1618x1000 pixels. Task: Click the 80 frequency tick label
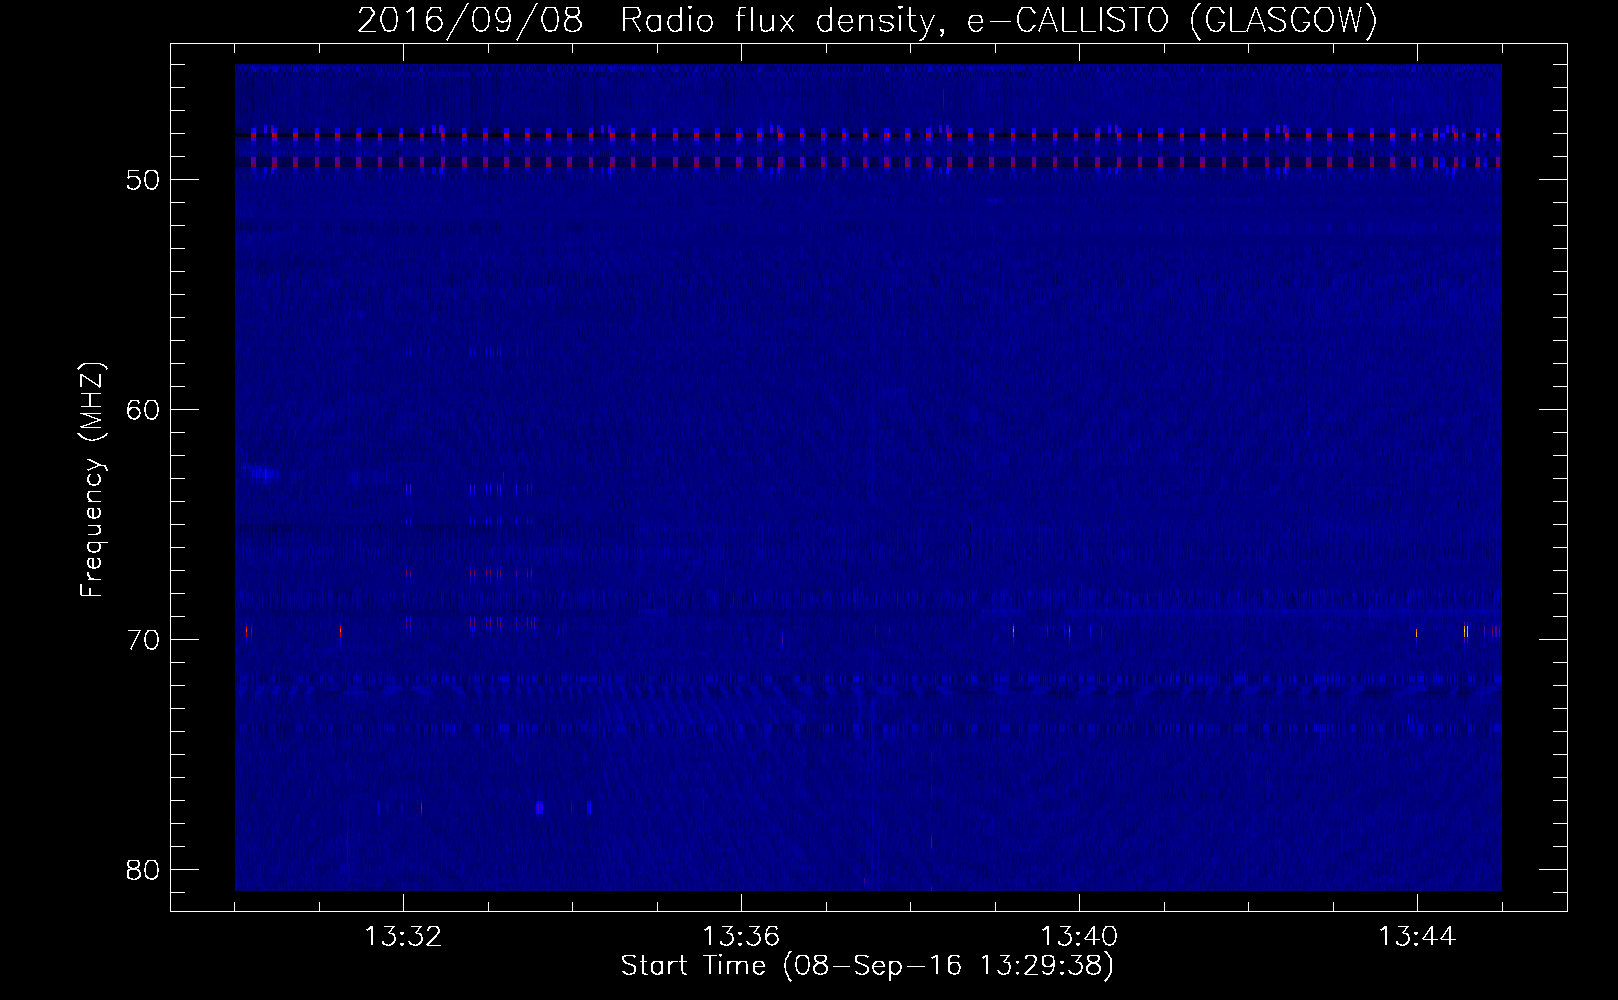pos(143,870)
